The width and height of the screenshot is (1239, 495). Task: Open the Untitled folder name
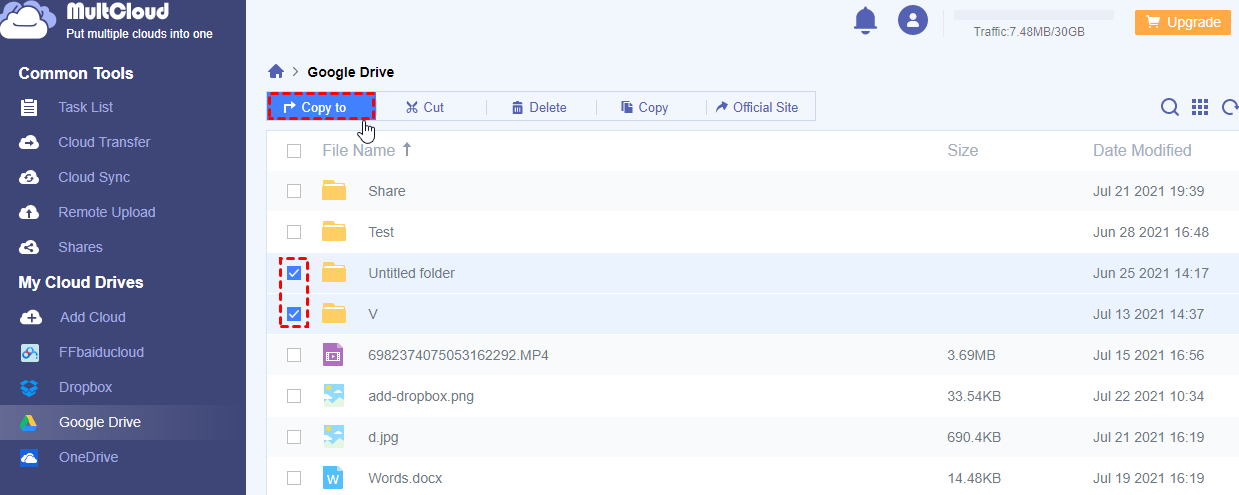coord(411,273)
